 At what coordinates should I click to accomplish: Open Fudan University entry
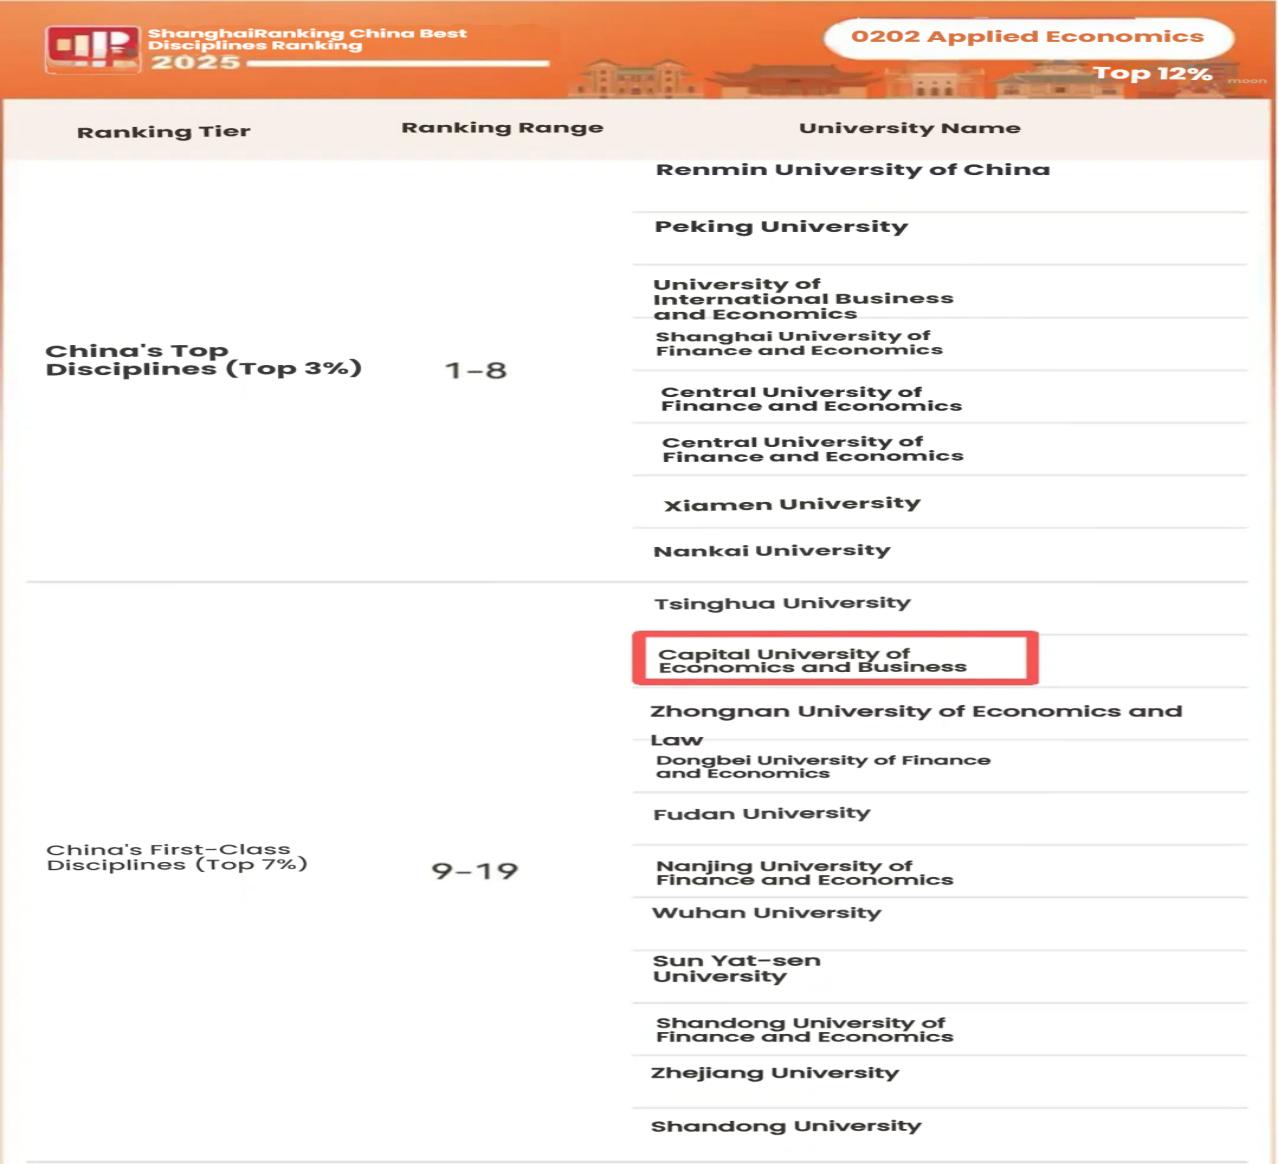pos(761,814)
